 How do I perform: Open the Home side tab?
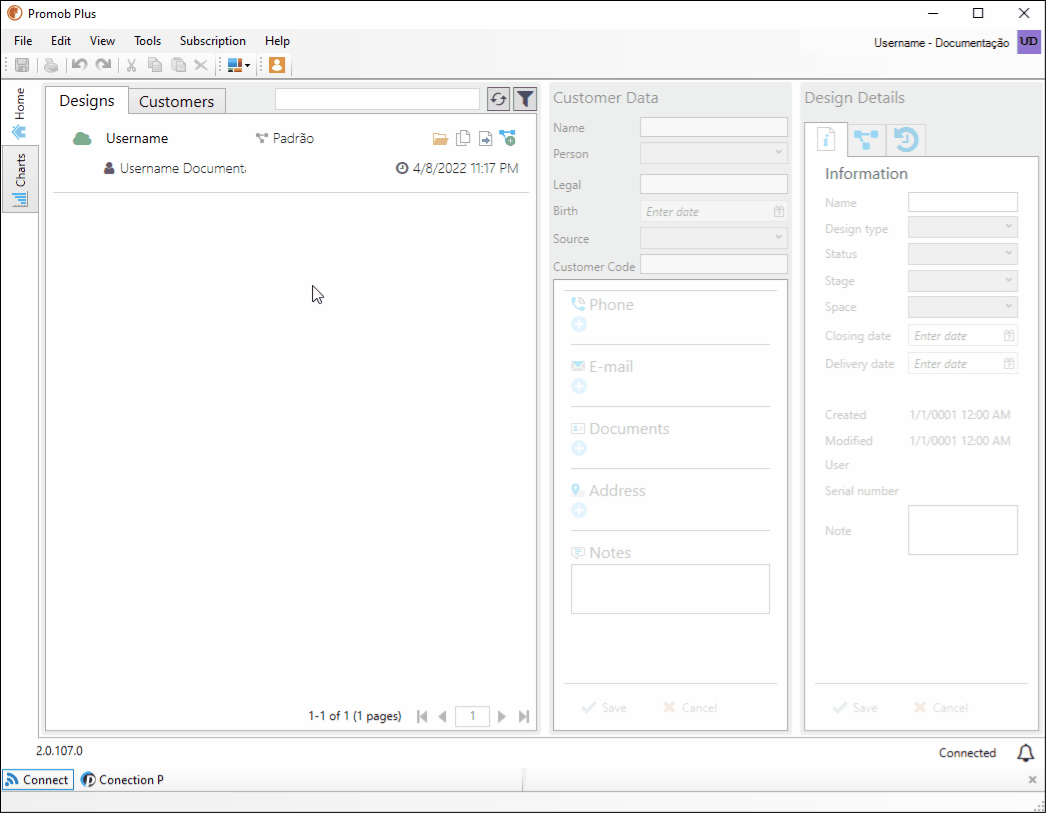19,113
